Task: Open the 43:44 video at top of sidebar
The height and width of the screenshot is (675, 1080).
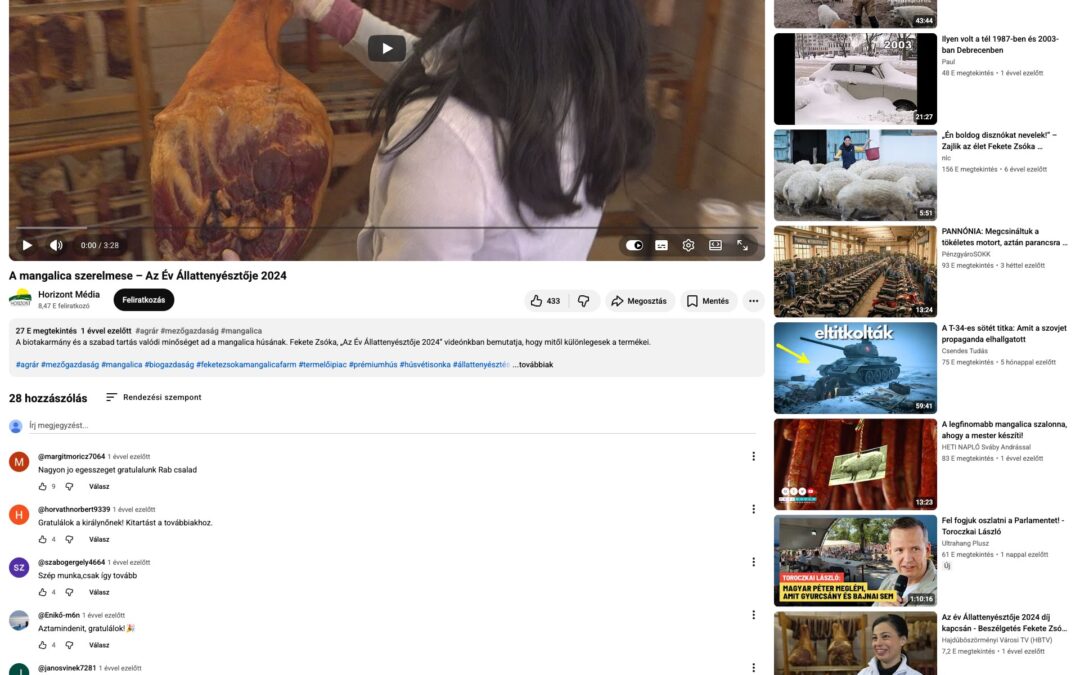Action: (x=855, y=14)
